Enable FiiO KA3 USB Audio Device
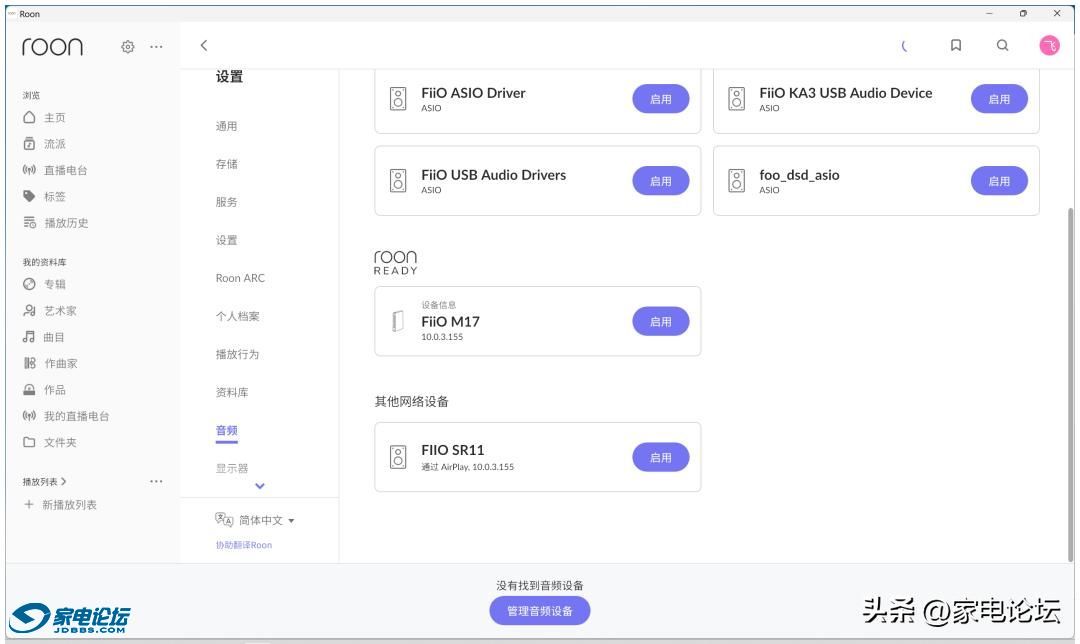 tap(999, 99)
